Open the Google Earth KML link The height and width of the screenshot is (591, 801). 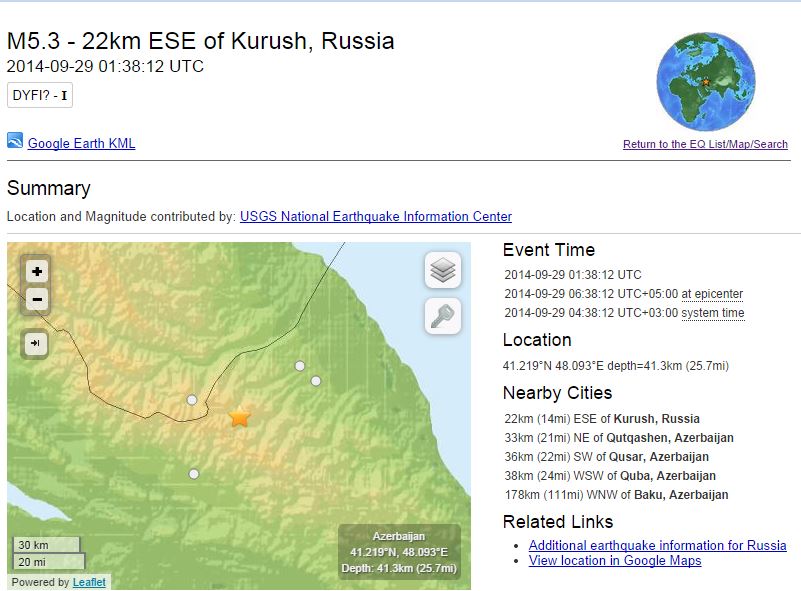pos(81,143)
